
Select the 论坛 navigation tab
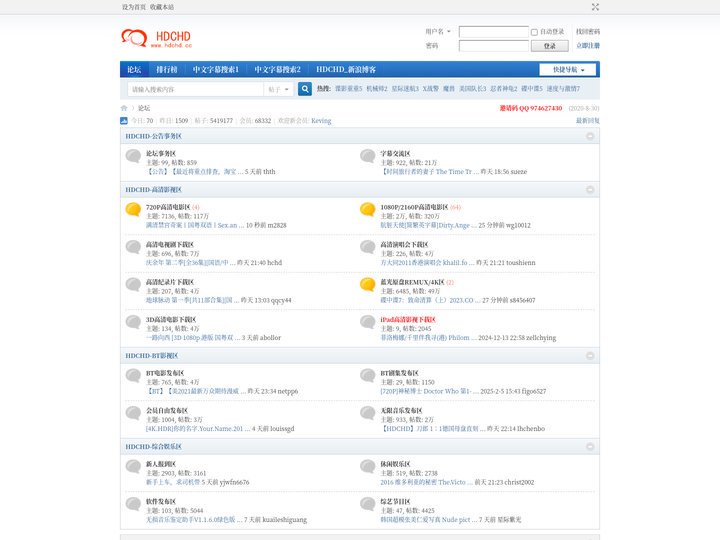click(x=134, y=69)
